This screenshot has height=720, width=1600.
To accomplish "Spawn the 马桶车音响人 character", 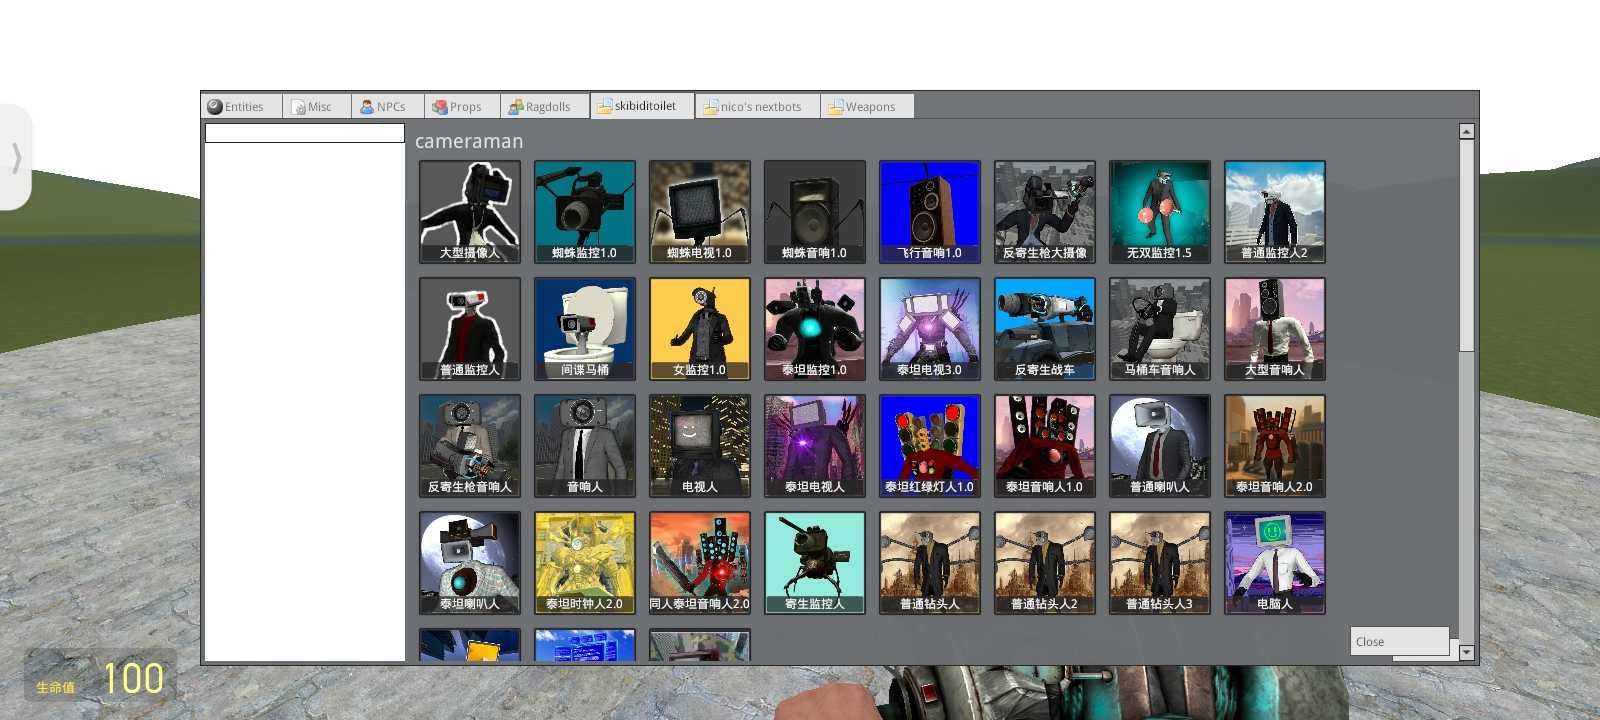I will (x=1160, y=329).
